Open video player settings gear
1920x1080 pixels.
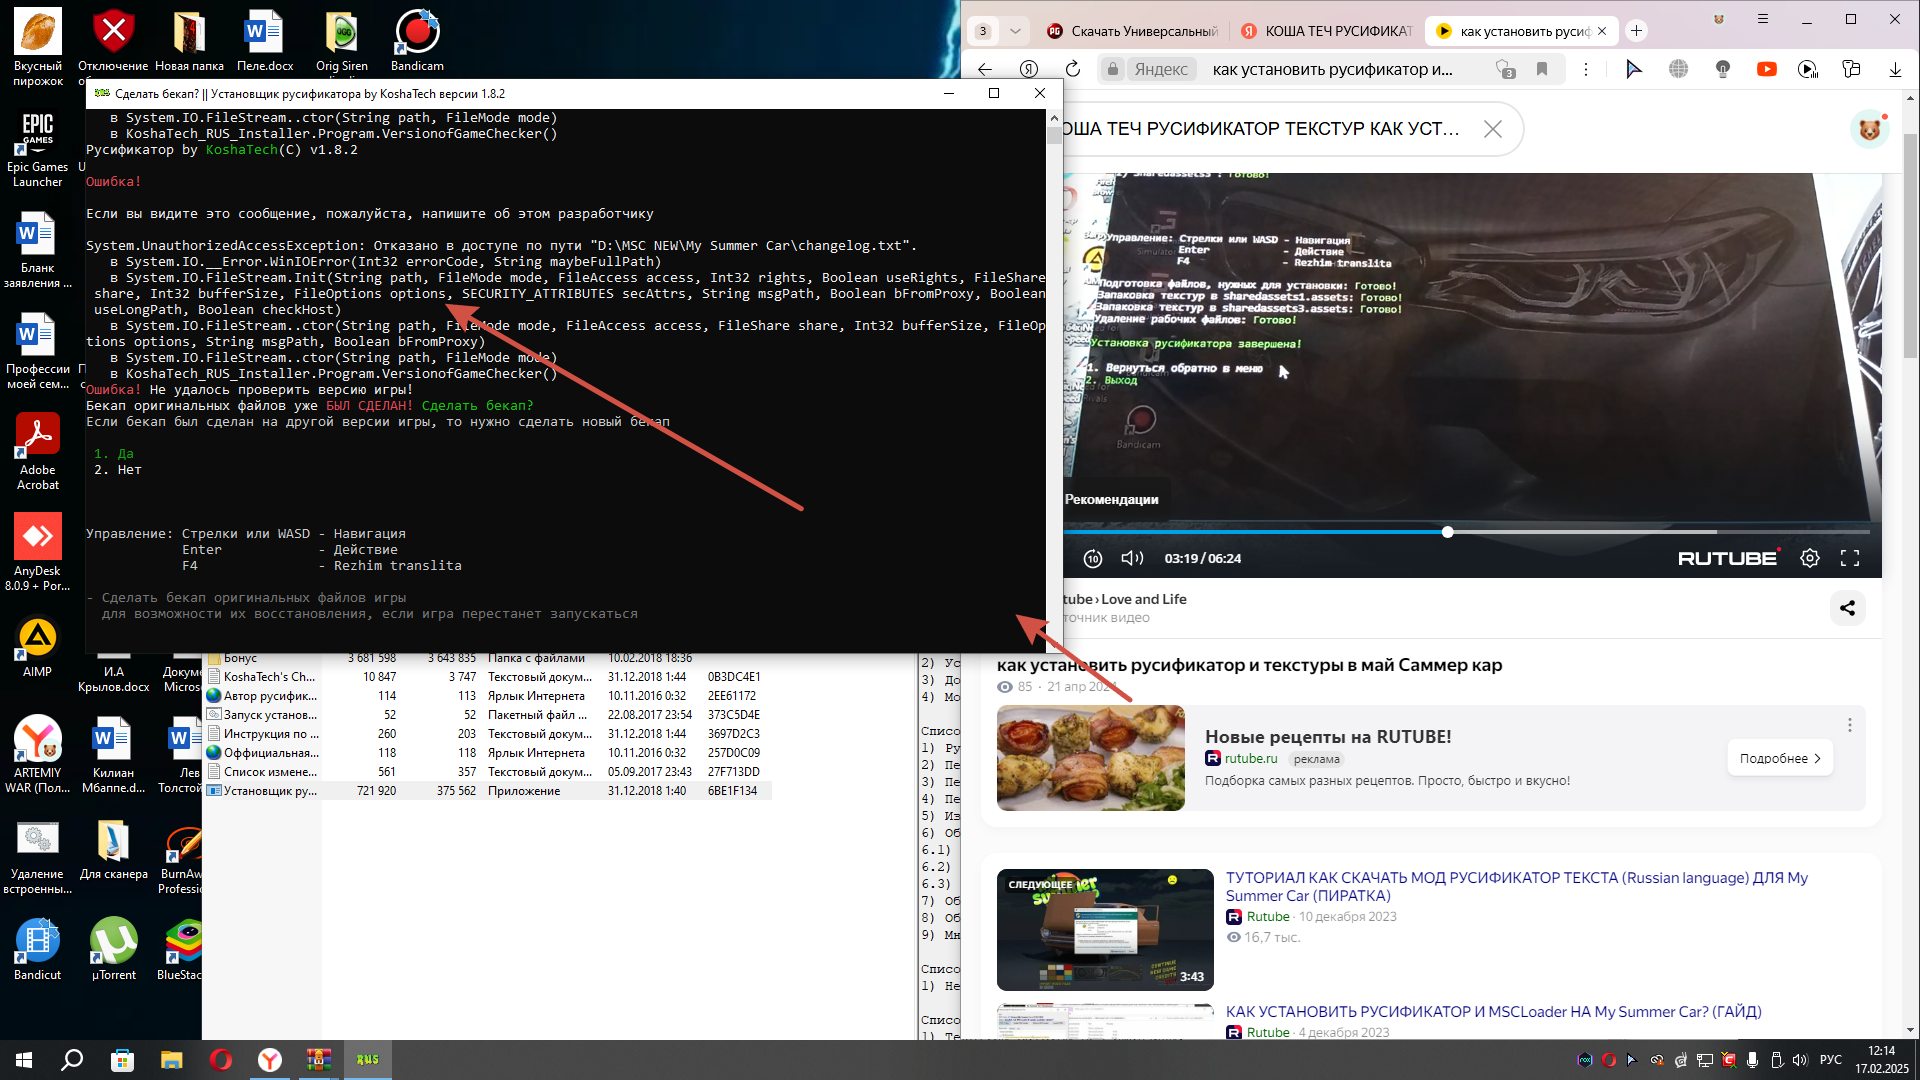point(1810,558)
